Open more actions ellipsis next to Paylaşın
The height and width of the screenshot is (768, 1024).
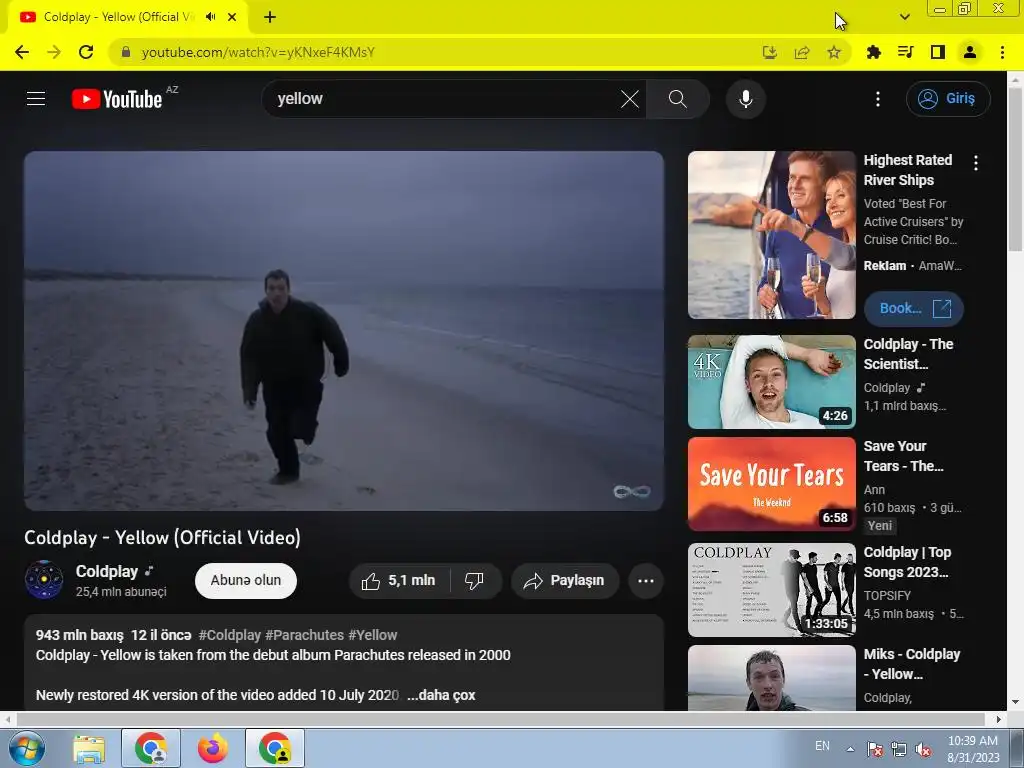pyautogui.click(x=646, y=581)
